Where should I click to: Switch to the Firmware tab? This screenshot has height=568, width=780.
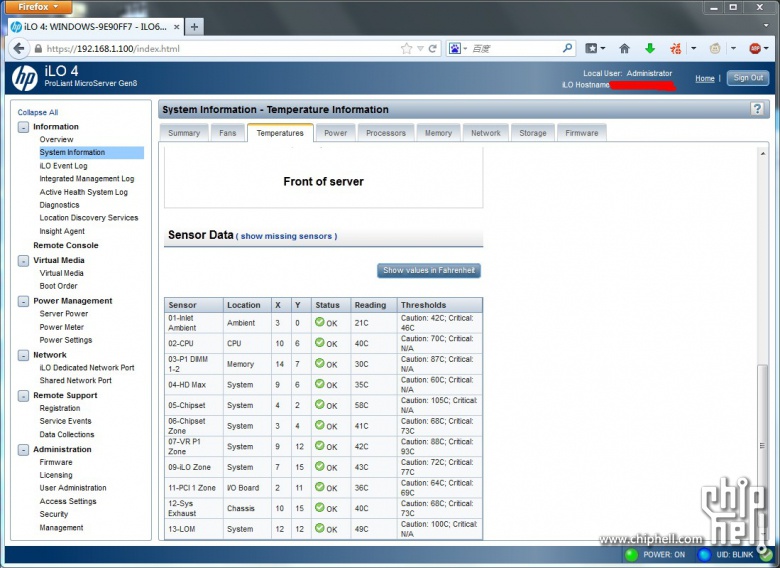click(582, 133)
